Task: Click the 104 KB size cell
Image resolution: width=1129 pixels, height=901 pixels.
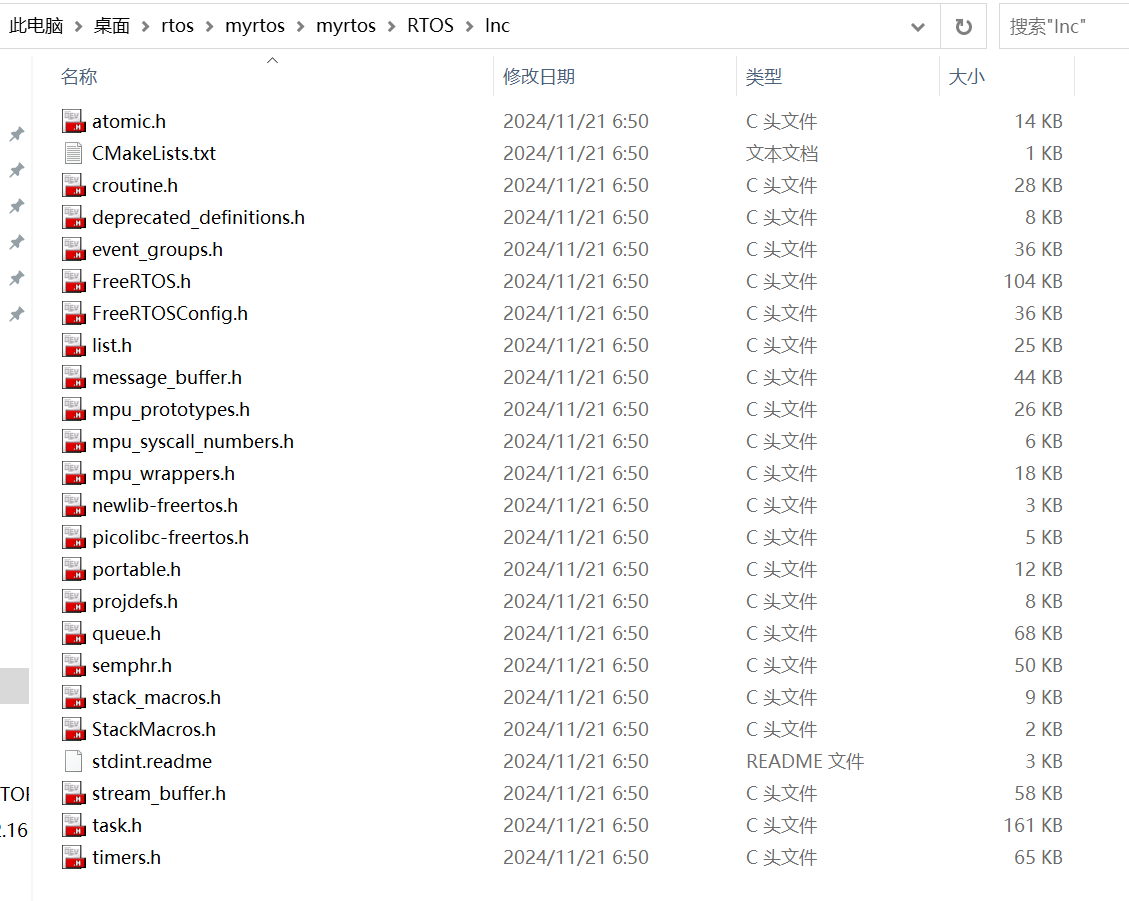Action: coord(1033,282)
